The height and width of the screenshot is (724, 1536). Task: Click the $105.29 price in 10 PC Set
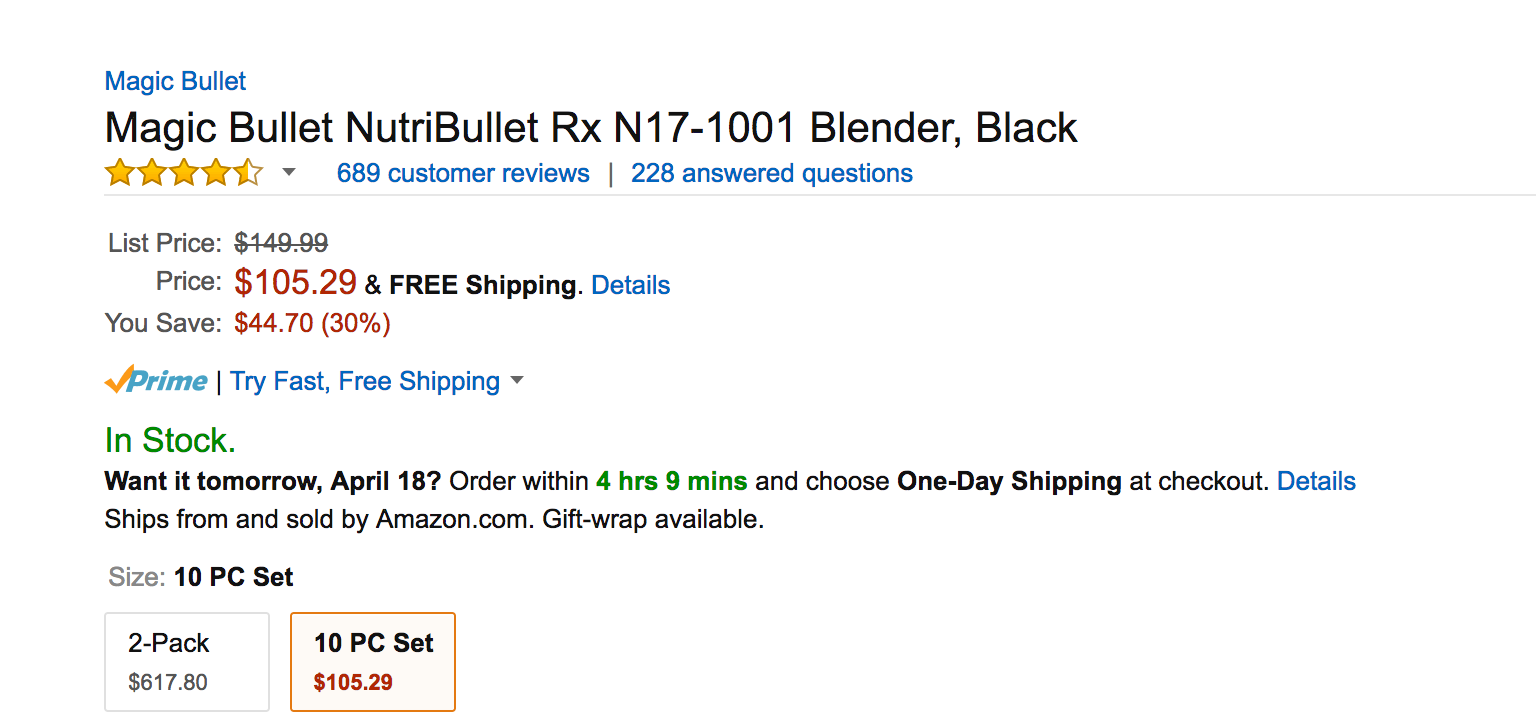(x=353, y=683)
